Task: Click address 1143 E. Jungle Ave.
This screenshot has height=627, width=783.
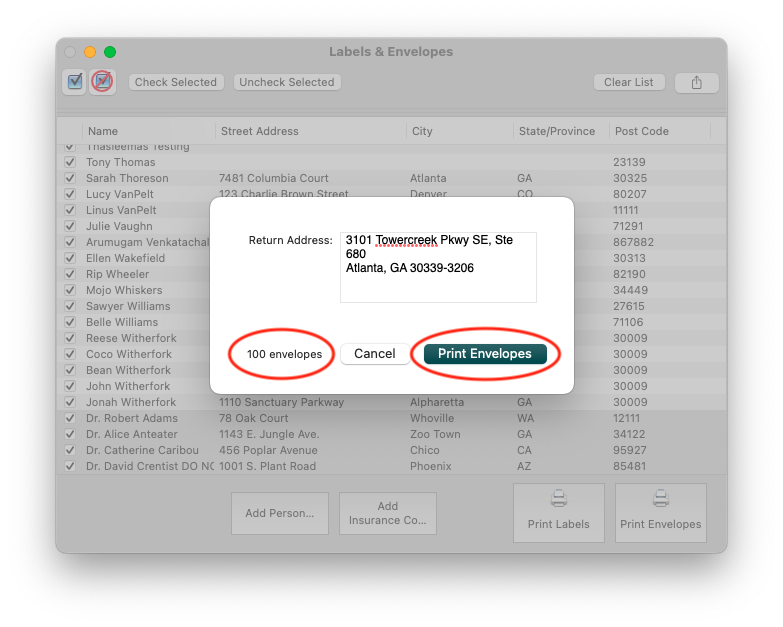Action: pos(269,434)
